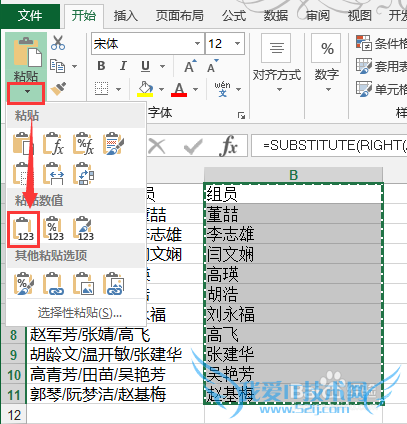Image resolution: width=407 pixels, height=424 pixels.
Task: Open the Paste dropdown arrow
Action: pyautogui.click(x=27, y=92)
